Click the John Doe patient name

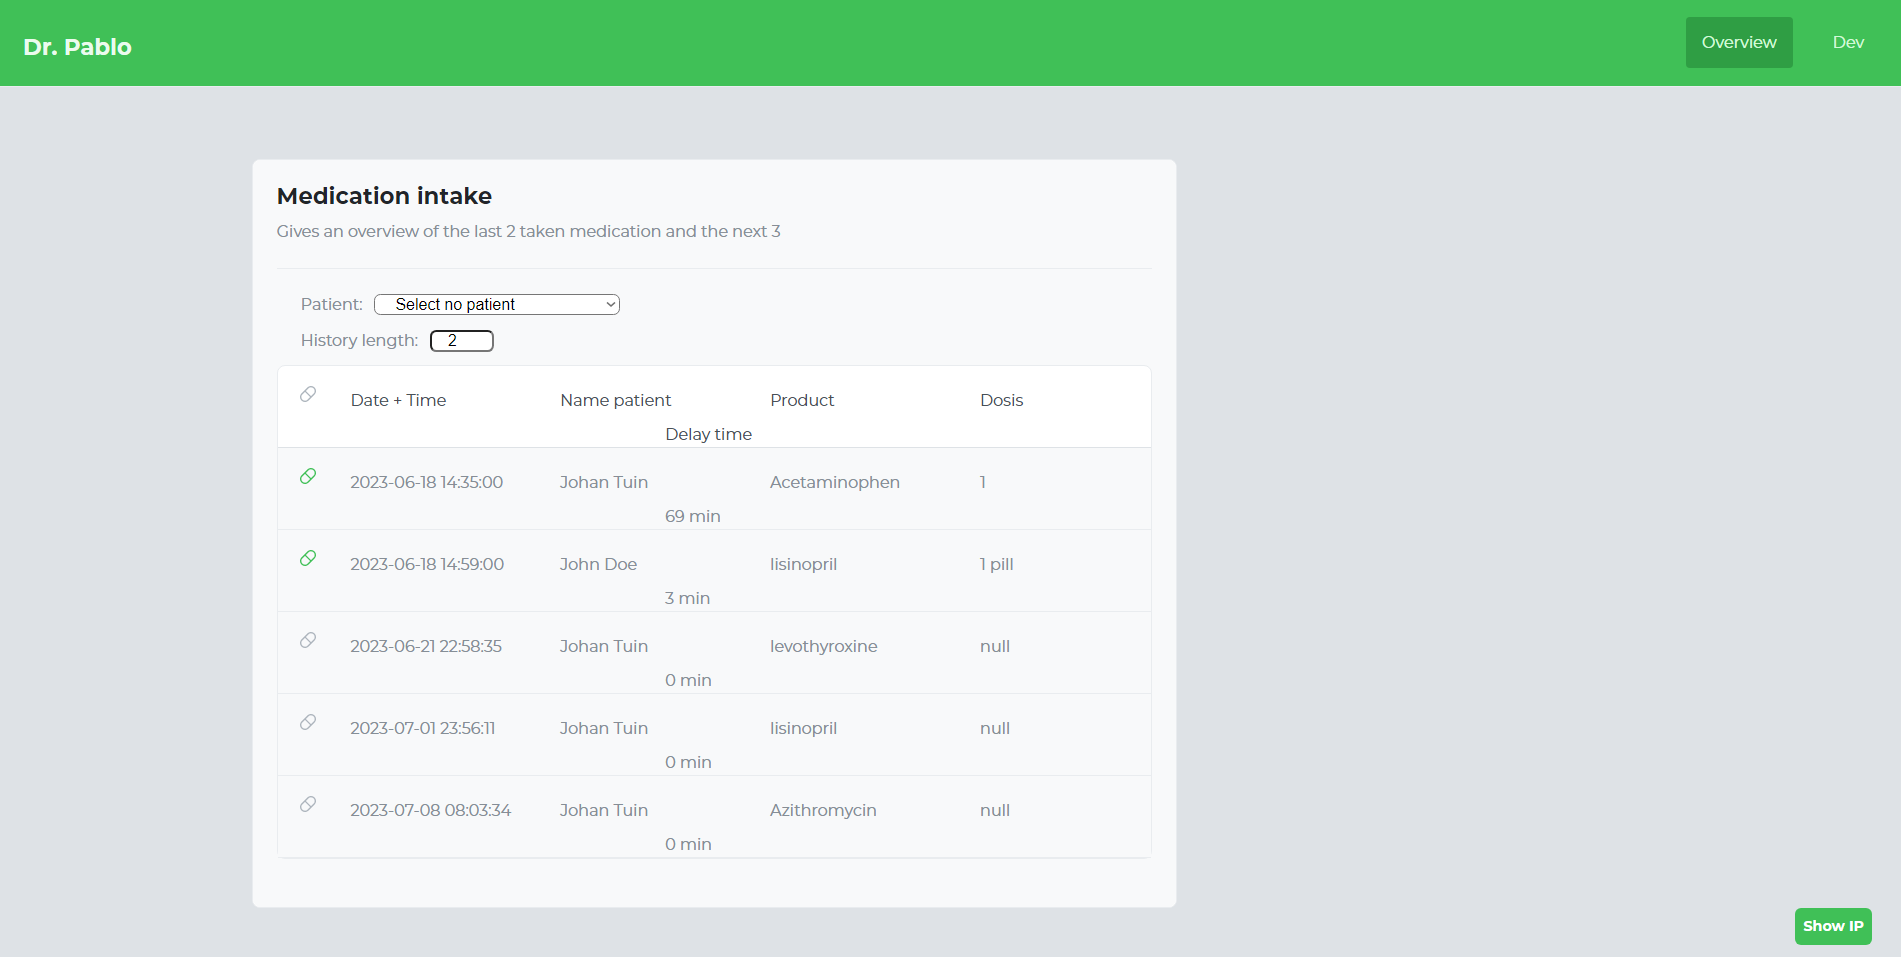click(598, 564)
